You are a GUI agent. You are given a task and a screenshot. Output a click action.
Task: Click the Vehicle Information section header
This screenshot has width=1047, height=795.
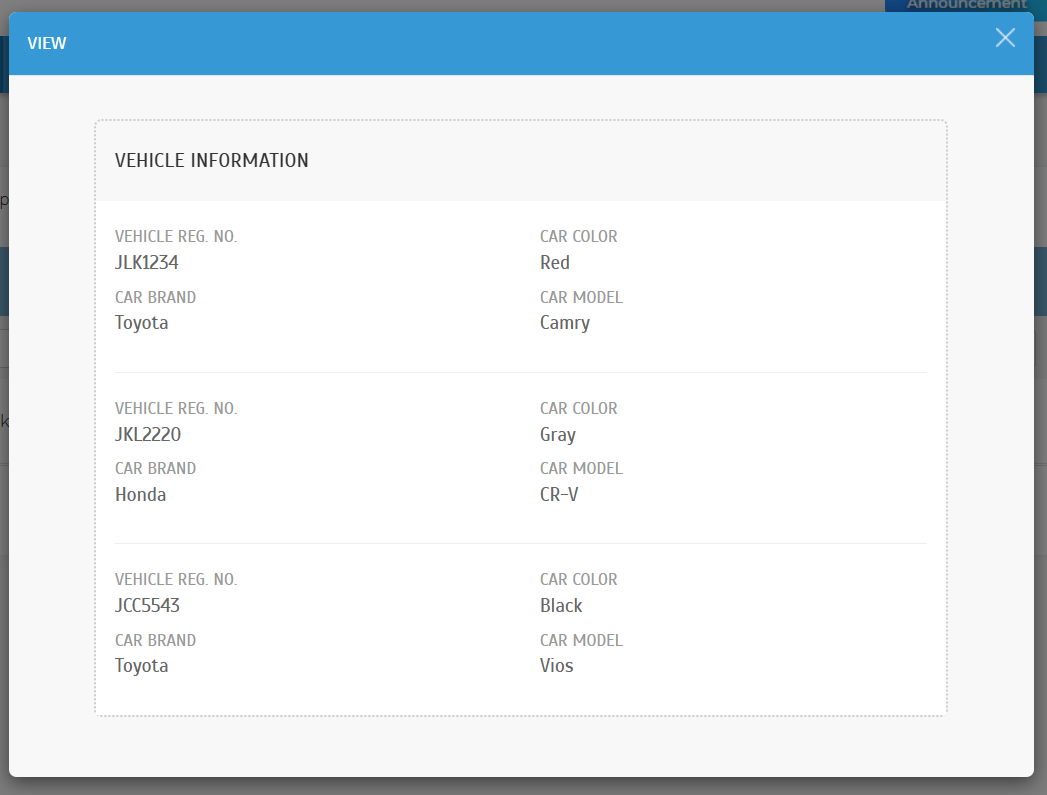[x=212, y=160]
